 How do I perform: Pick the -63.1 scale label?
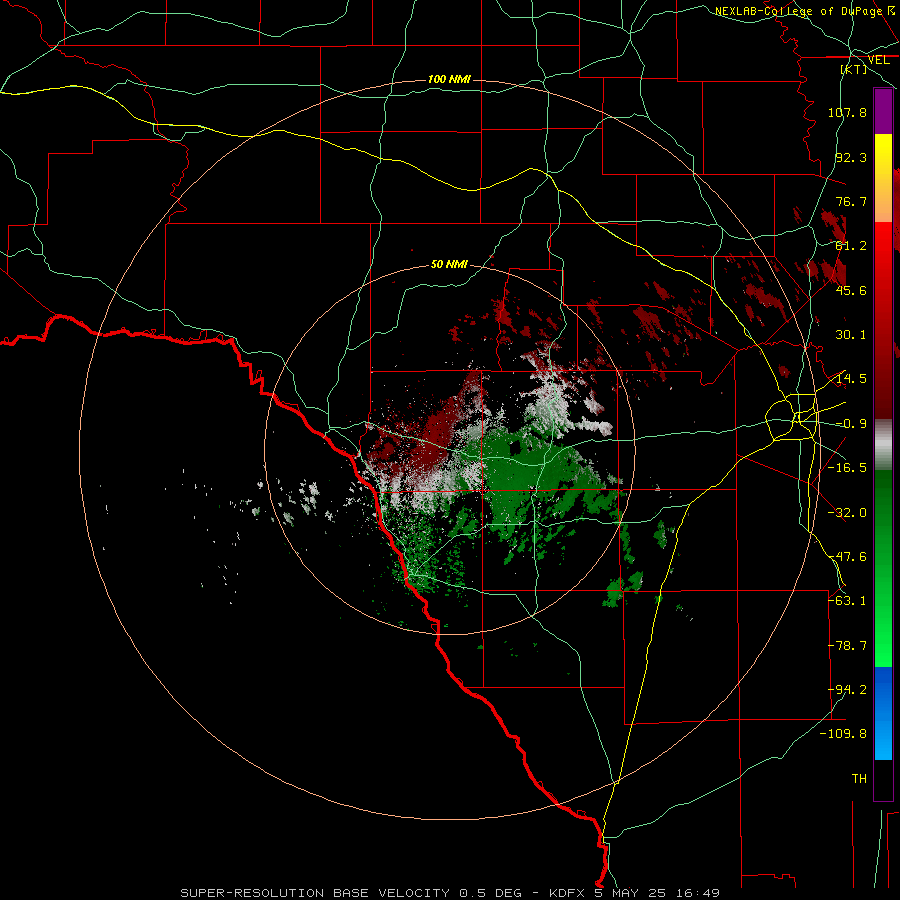(x=847, y=601)
